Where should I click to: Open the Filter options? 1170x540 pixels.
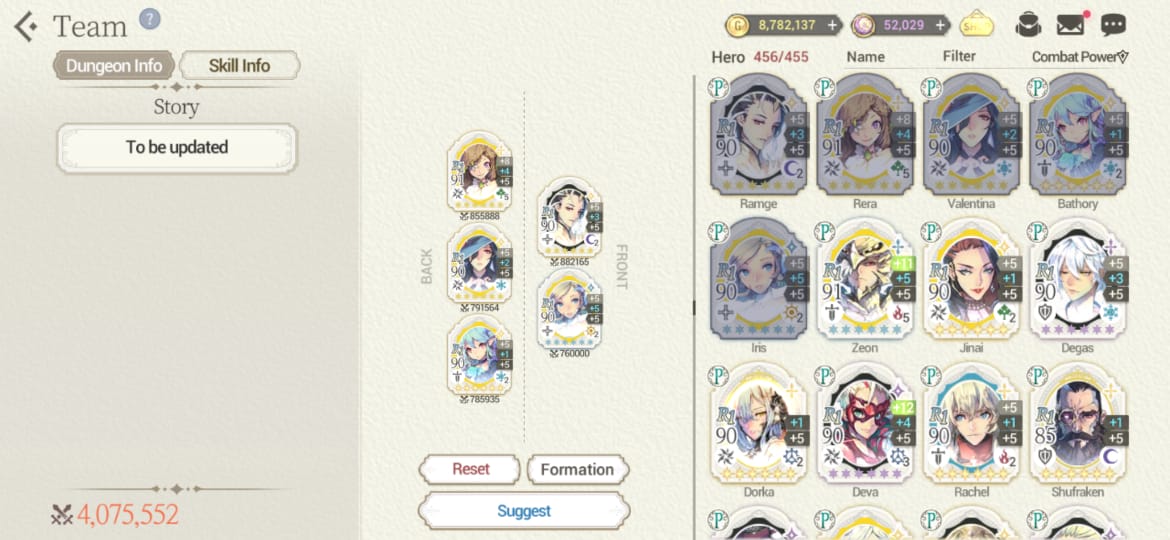click(959, 56)
